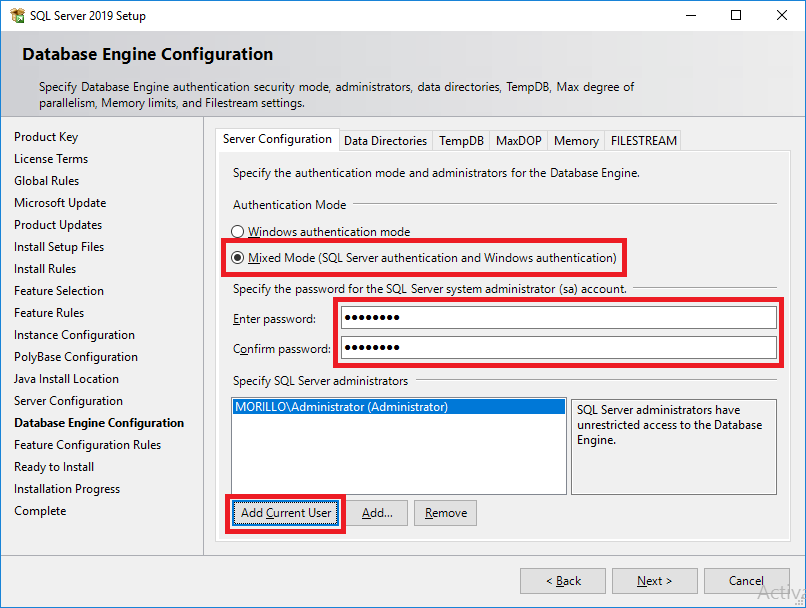Screen dimensions: 806x608
Task: Open the Data Directories tab
Action: pos(386,141)
